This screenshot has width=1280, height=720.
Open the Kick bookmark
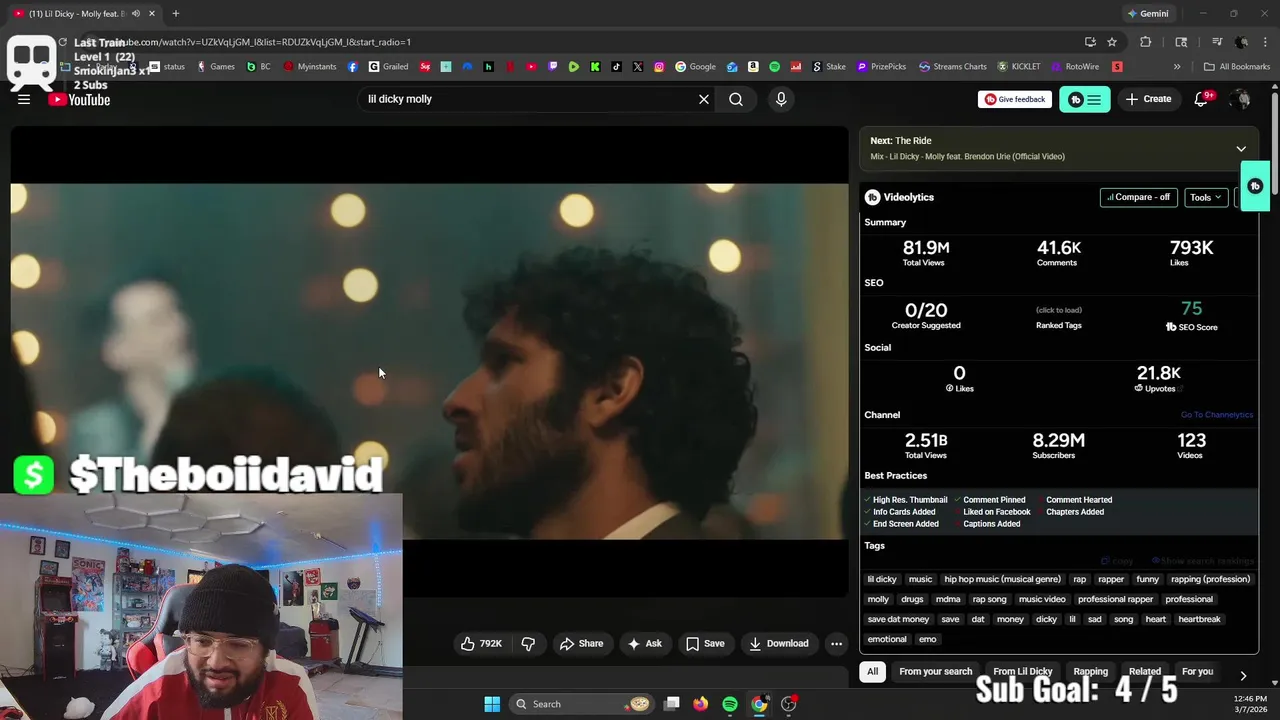click(595, 67)
